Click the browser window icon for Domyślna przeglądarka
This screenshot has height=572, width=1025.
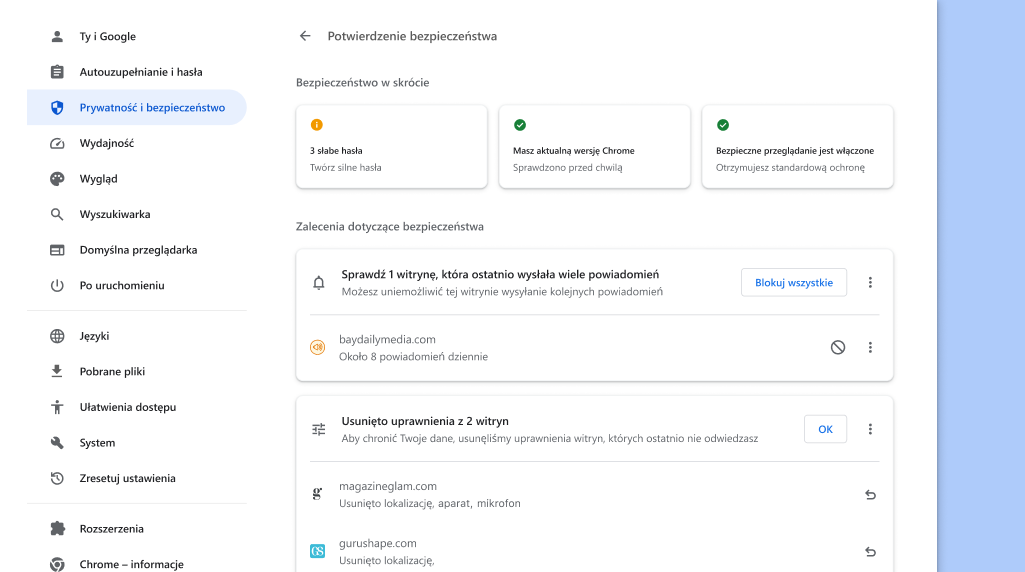57,250
